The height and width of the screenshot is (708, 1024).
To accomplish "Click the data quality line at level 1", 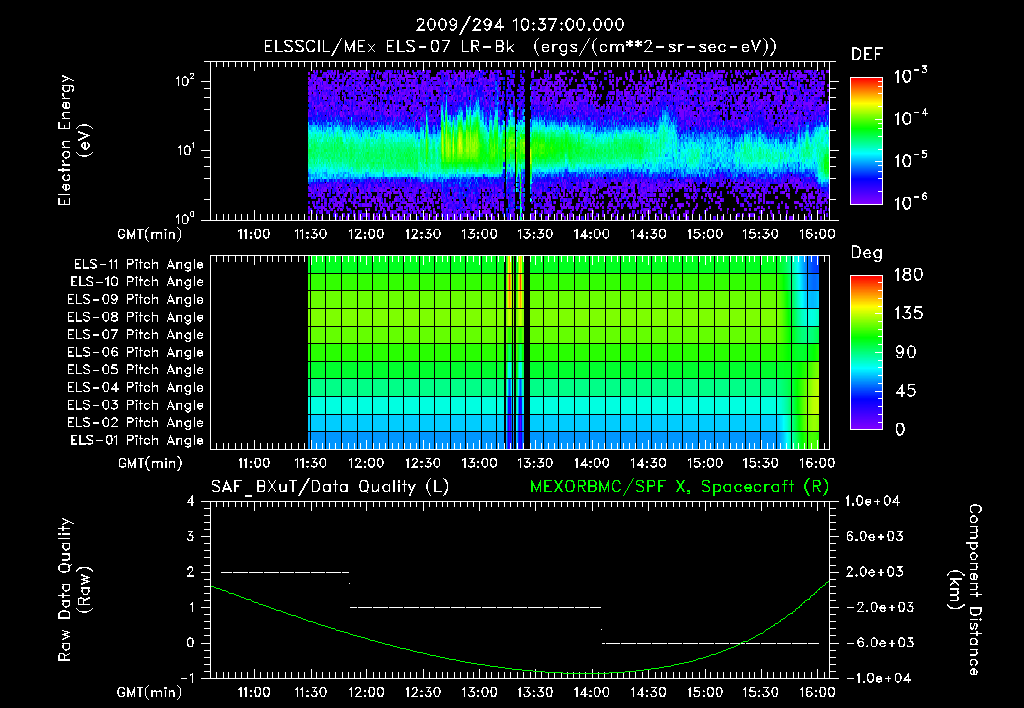I will tap(475, 607).
